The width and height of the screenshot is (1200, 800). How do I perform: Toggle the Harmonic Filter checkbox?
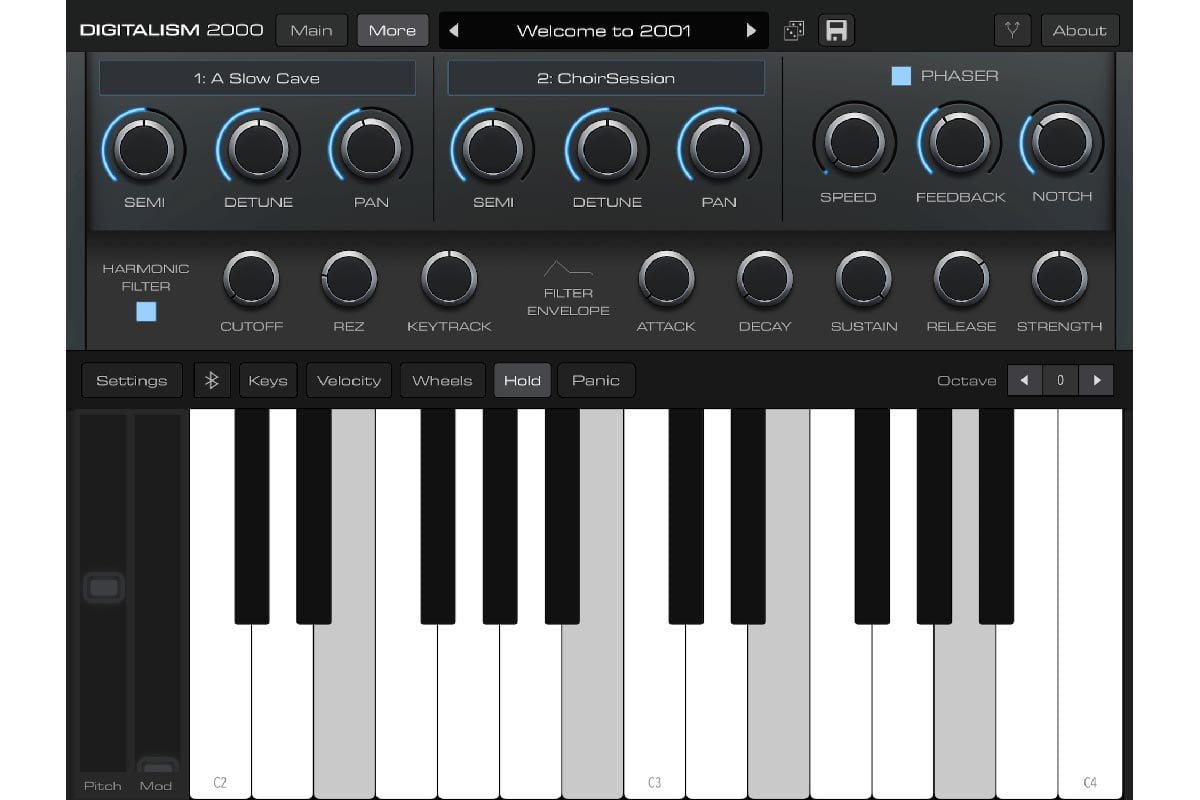tap(146, 312)
